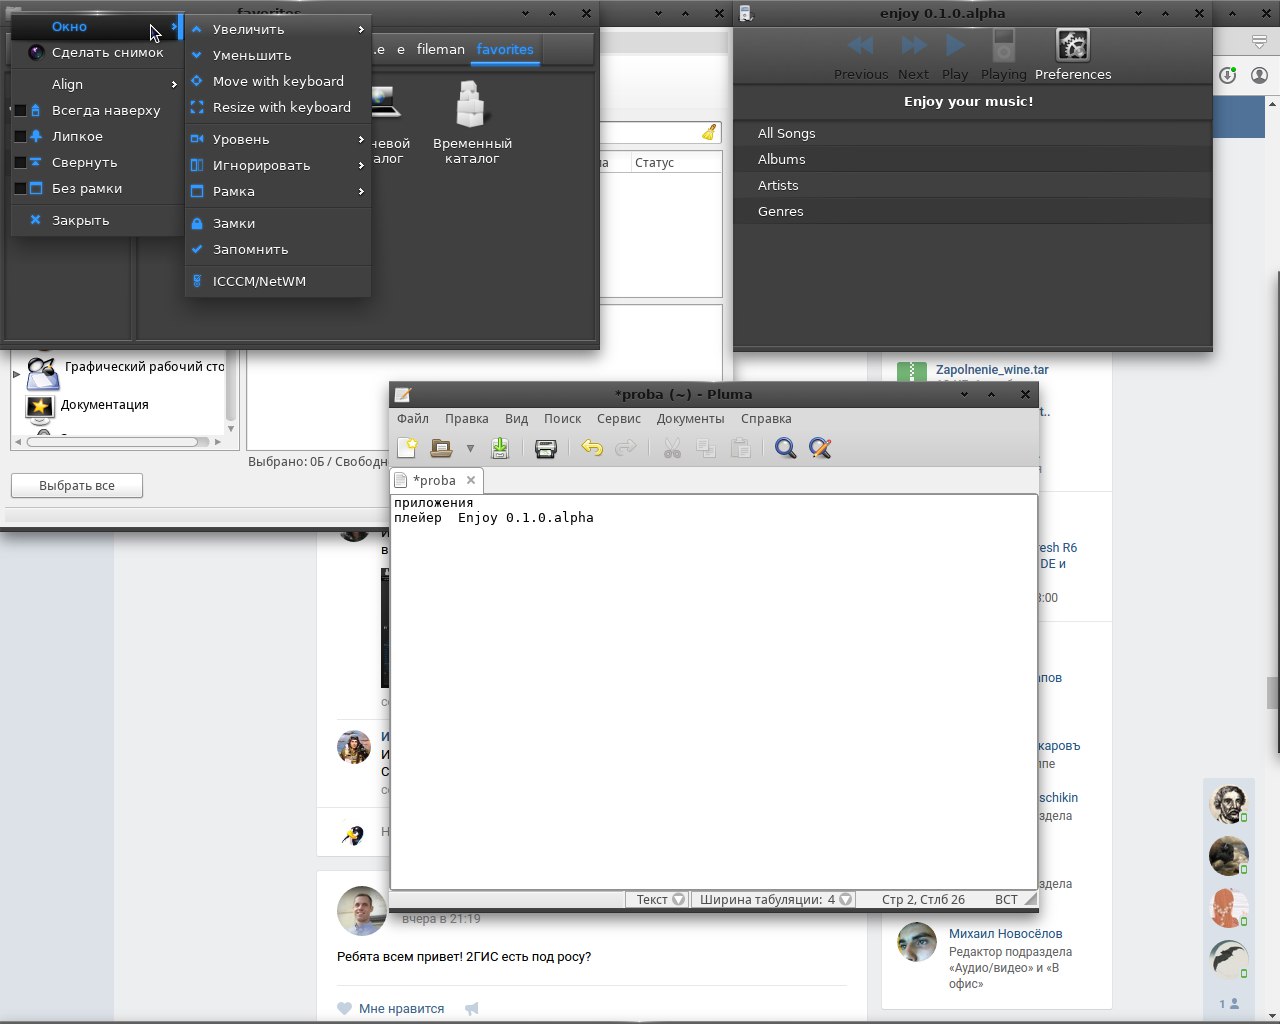Screen dimensions: 1280x1024
Task: Open Pluma's find magnifier tool
Action: (786, 448)
